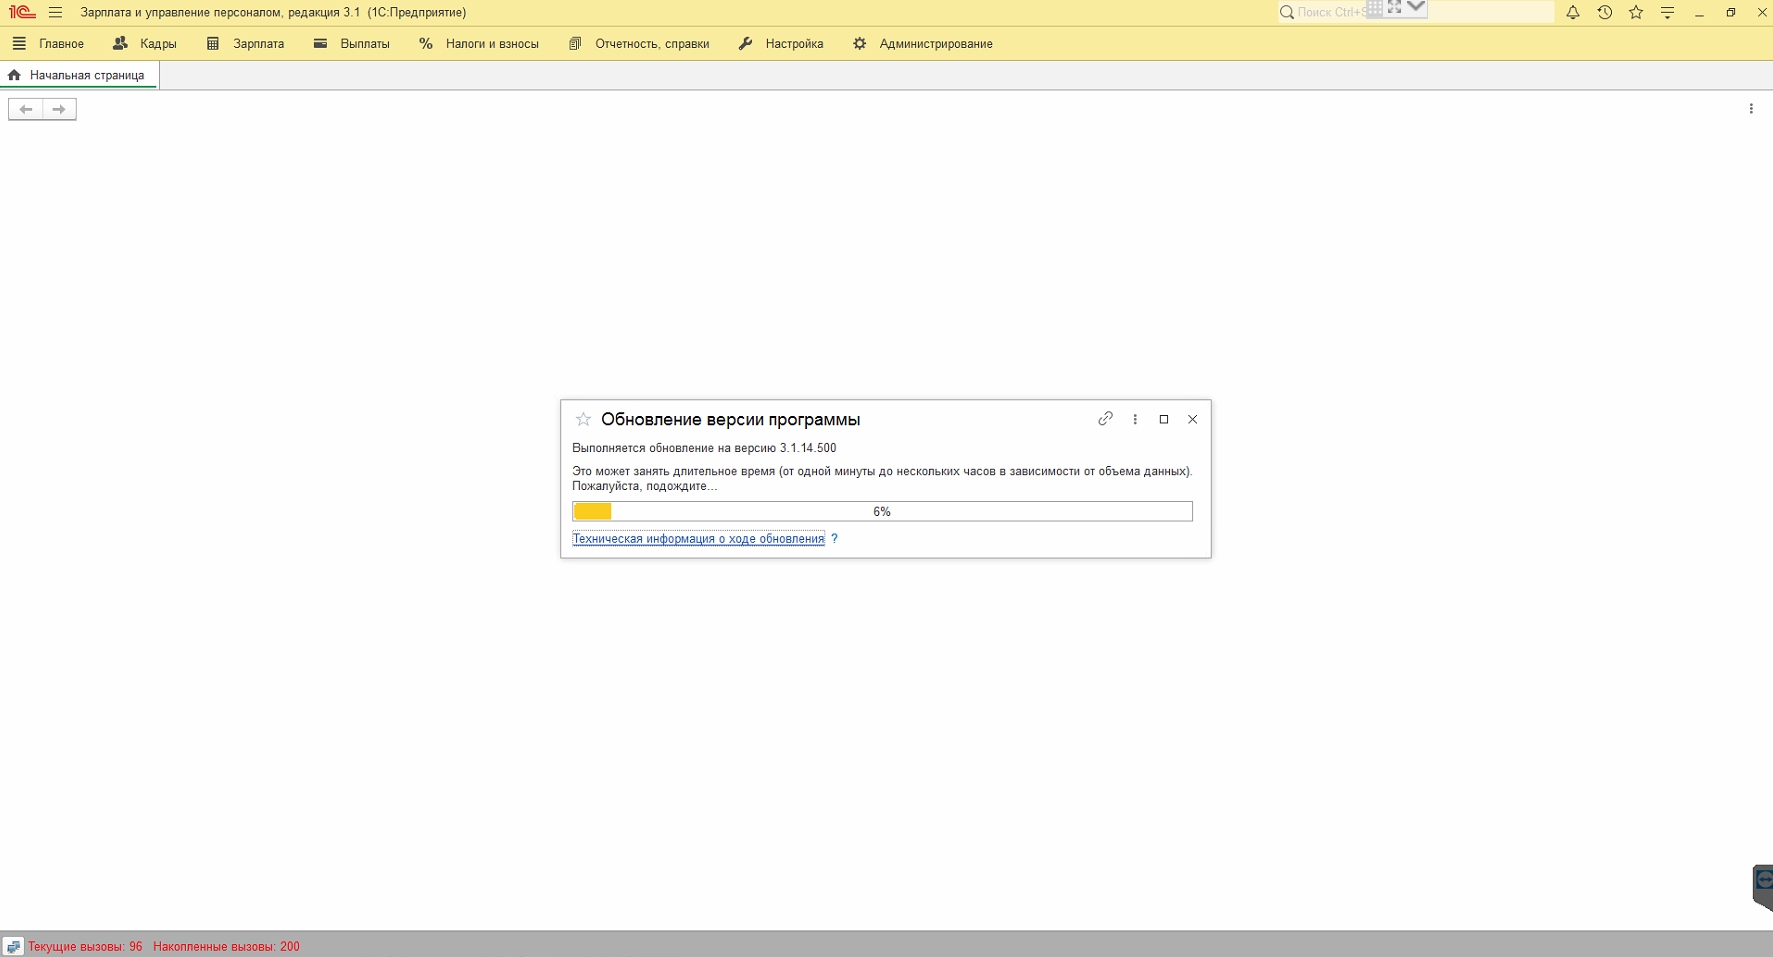
Task: Open the history clock icon
Action: 1605,13
